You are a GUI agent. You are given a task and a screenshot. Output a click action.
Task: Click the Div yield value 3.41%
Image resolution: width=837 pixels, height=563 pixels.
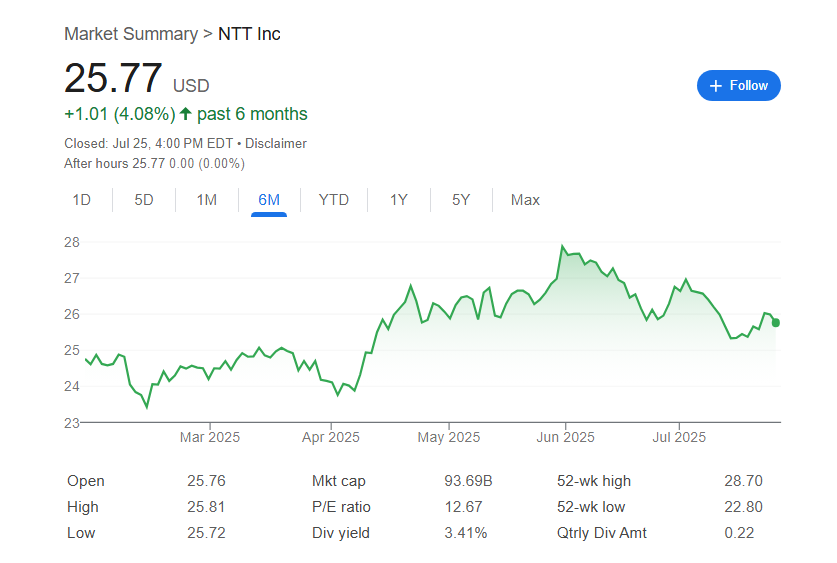[465, 533]
